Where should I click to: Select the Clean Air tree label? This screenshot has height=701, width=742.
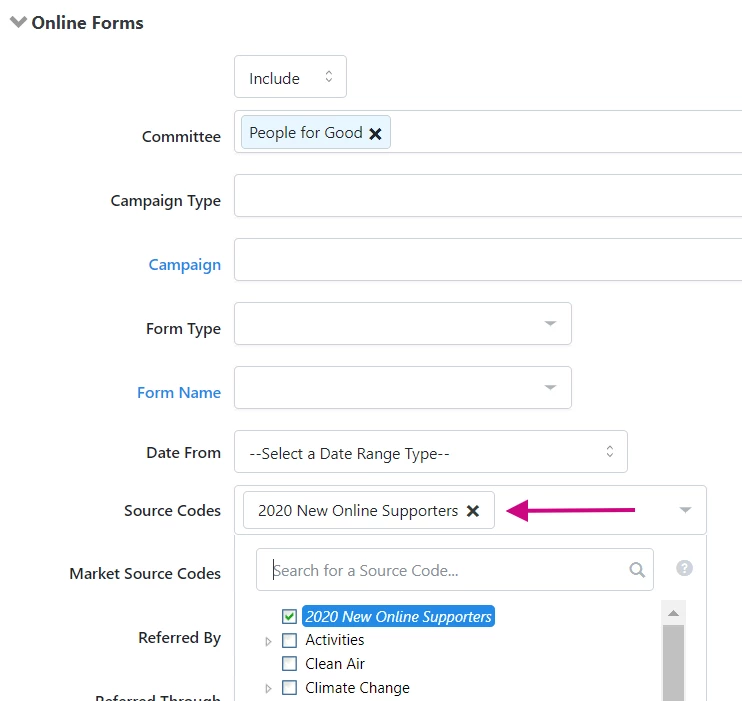(x=335, y=664)
